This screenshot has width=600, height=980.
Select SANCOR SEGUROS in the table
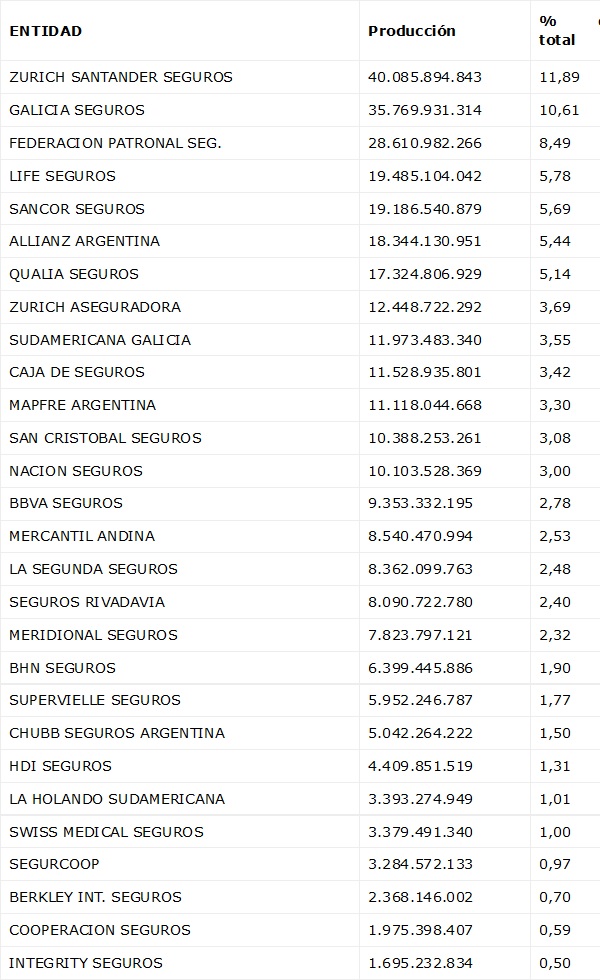tap(77, 209)
